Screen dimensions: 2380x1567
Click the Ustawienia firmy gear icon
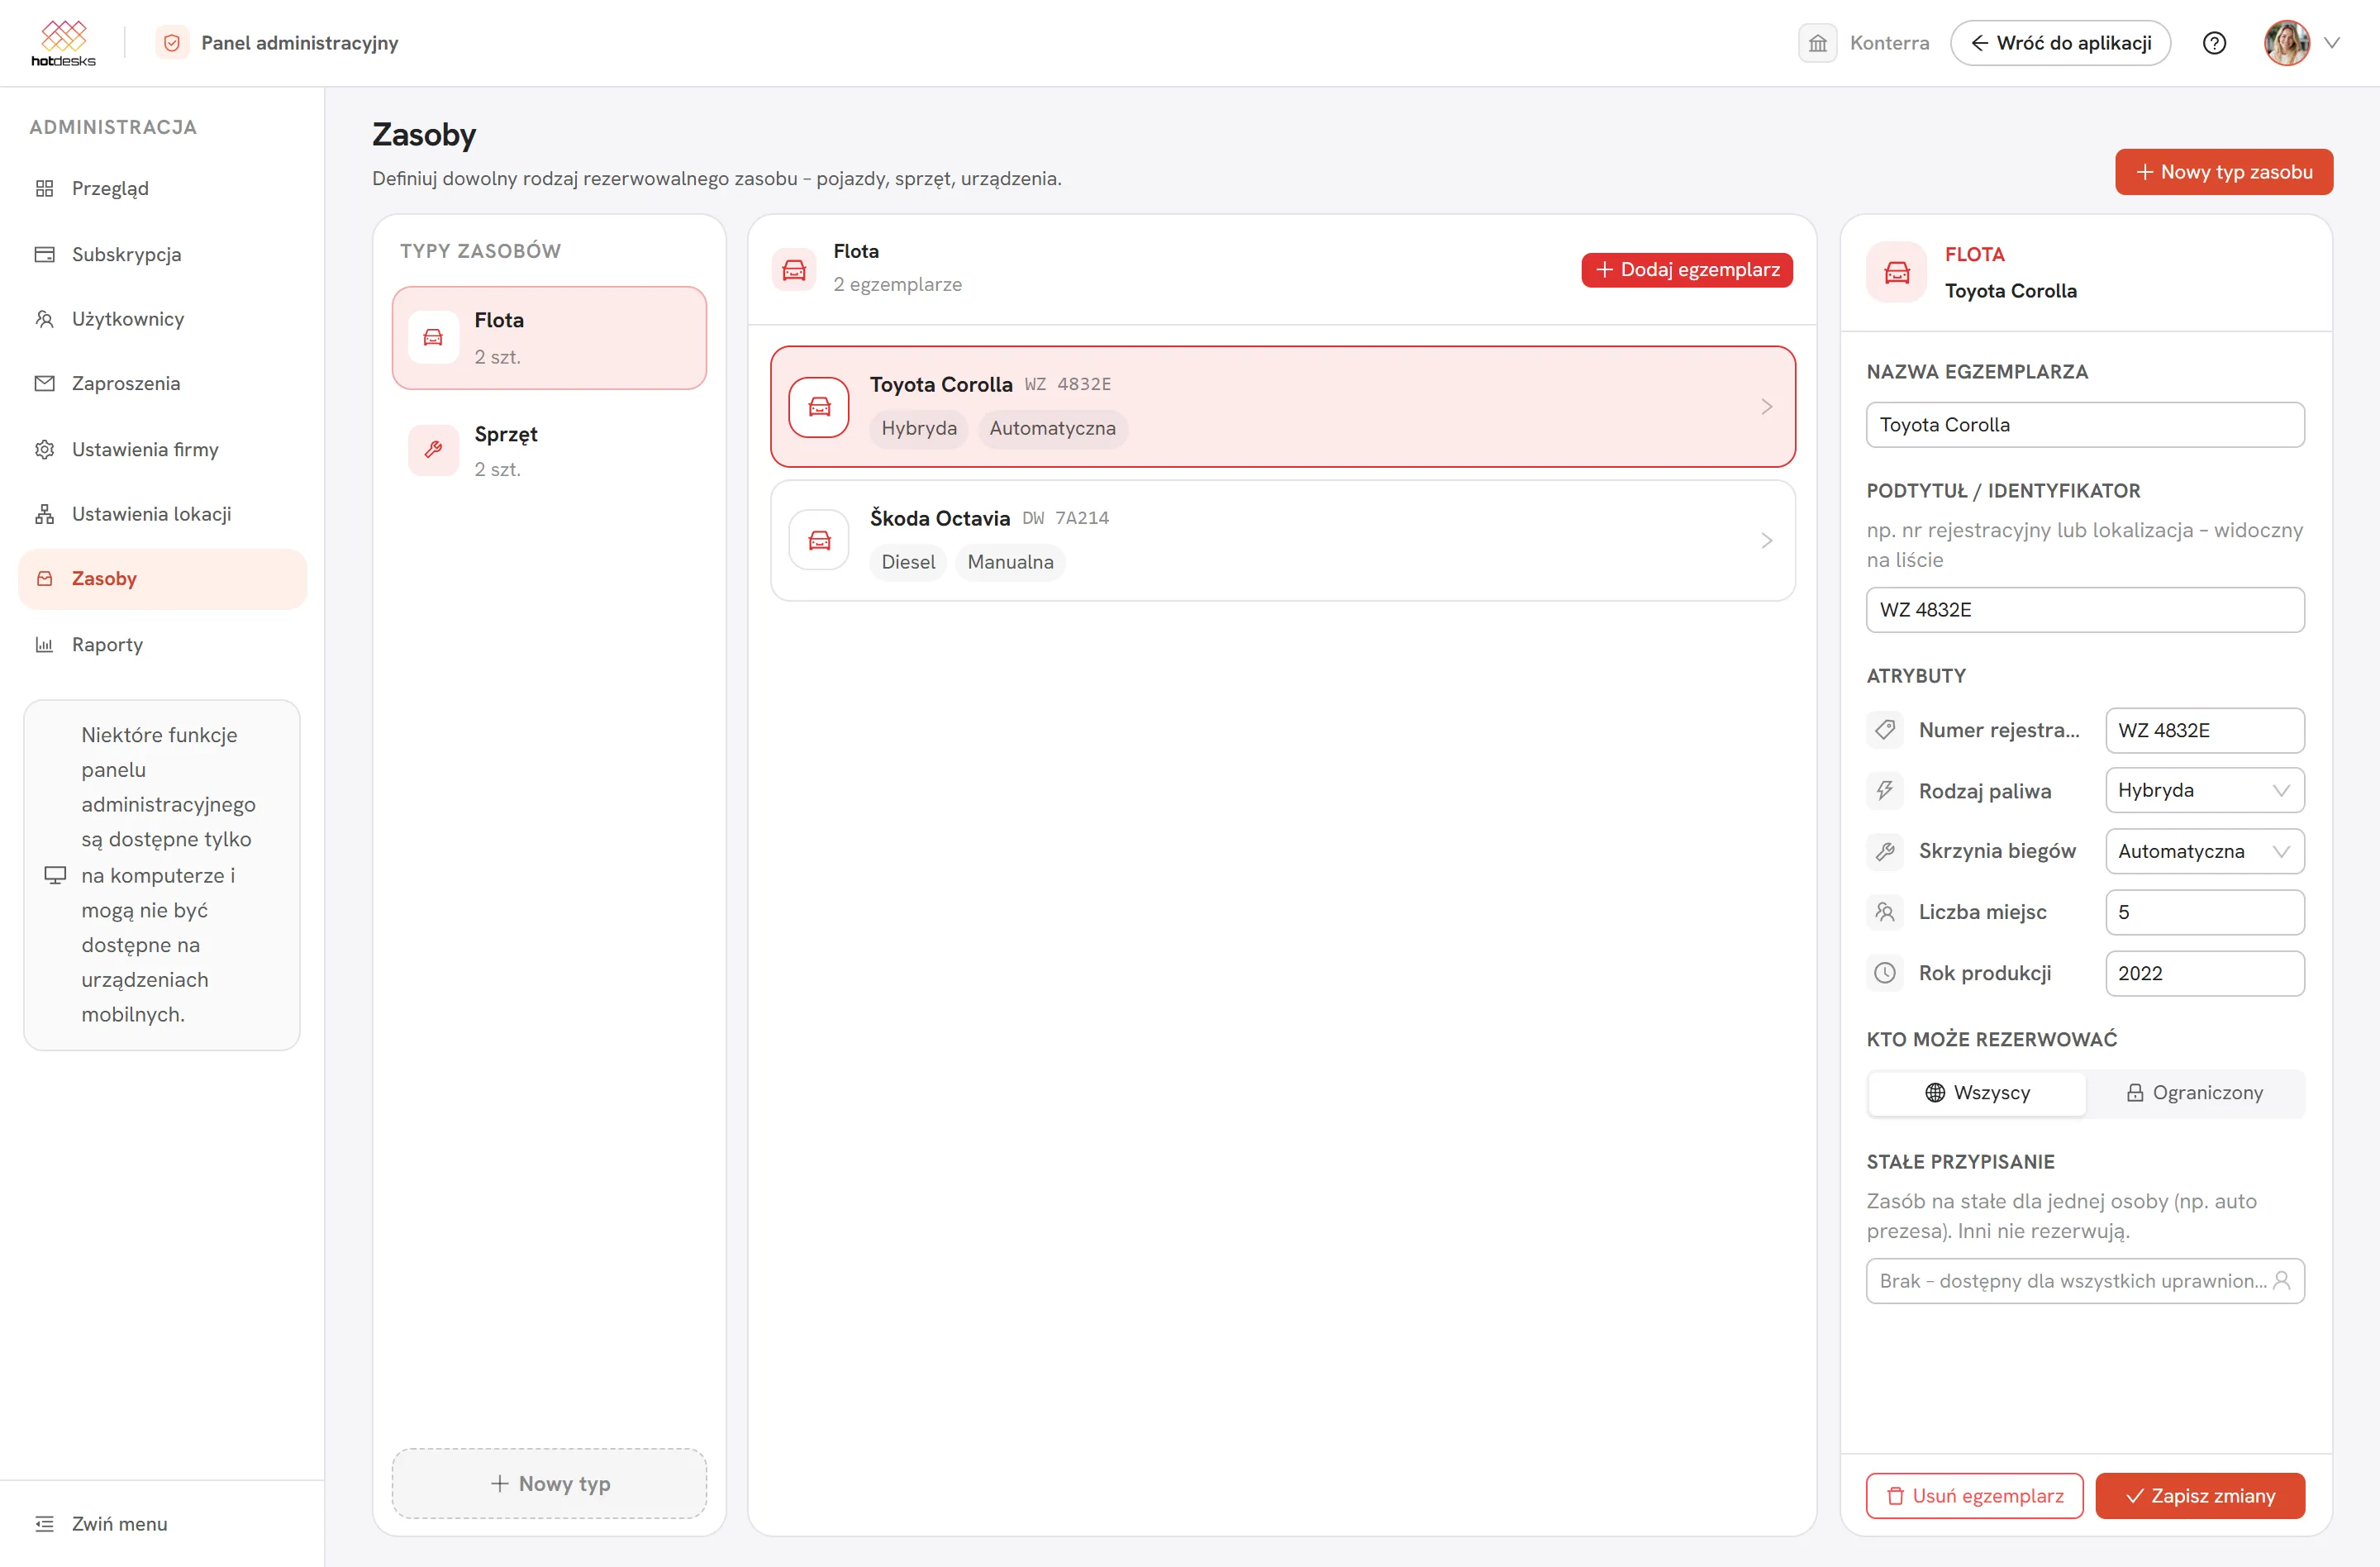tap(45, 449)
